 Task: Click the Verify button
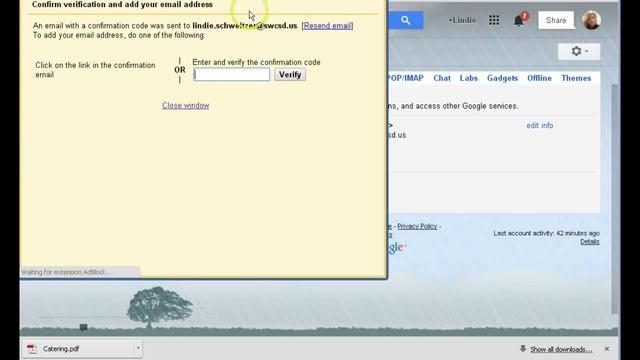(x=290, y=75)
